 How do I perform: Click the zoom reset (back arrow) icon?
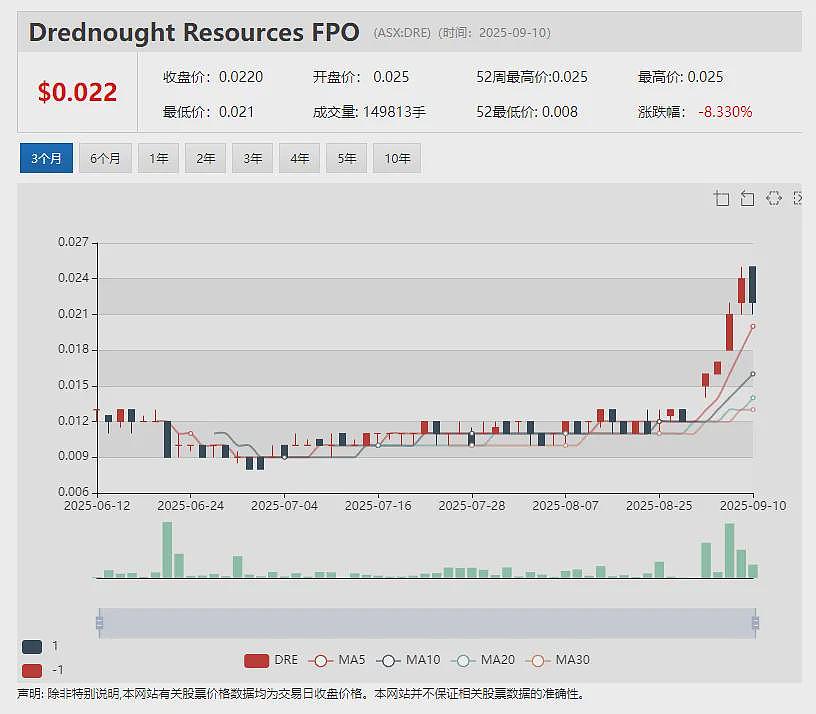pyautogui.click(x=747, y=198)
